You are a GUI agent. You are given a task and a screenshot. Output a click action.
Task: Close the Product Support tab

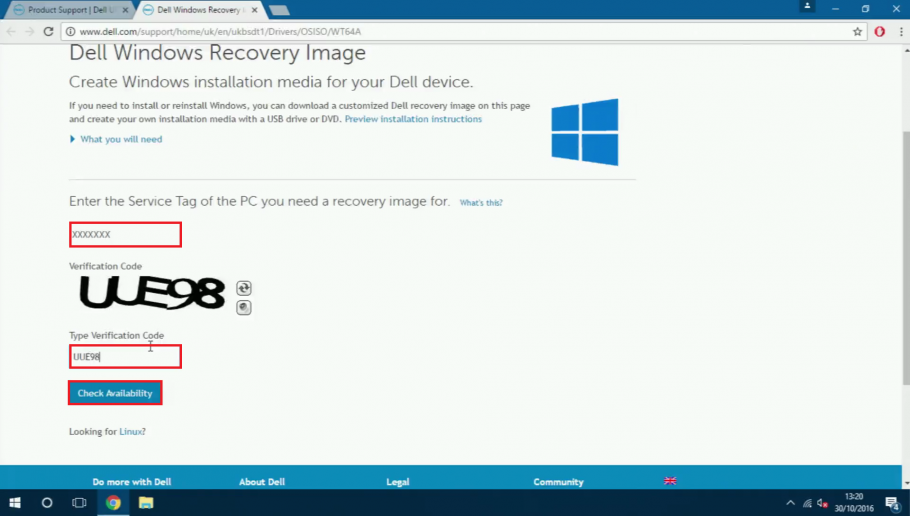(125, 10)
